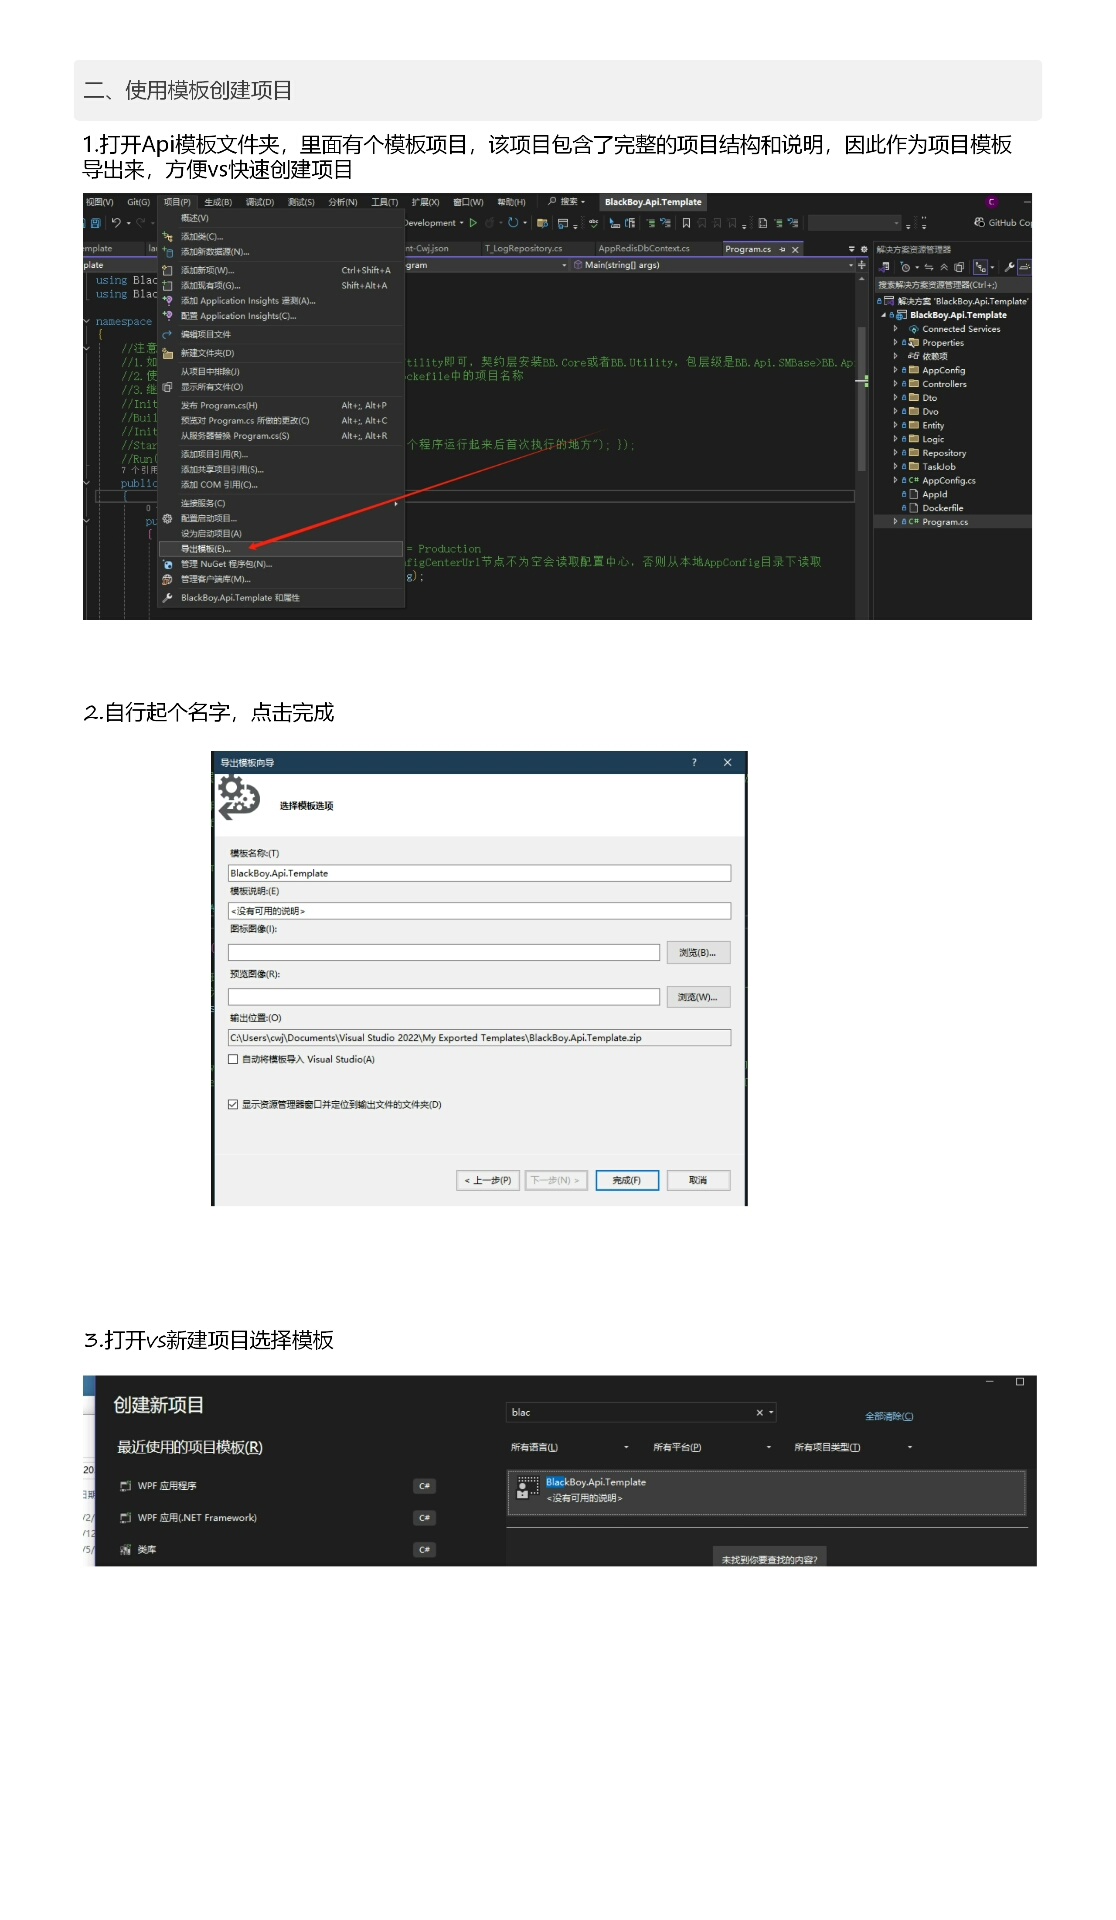This screenshot has width=1116, height=1920.
Task: Clear the blac search text with X
Action: (760, 1413)
